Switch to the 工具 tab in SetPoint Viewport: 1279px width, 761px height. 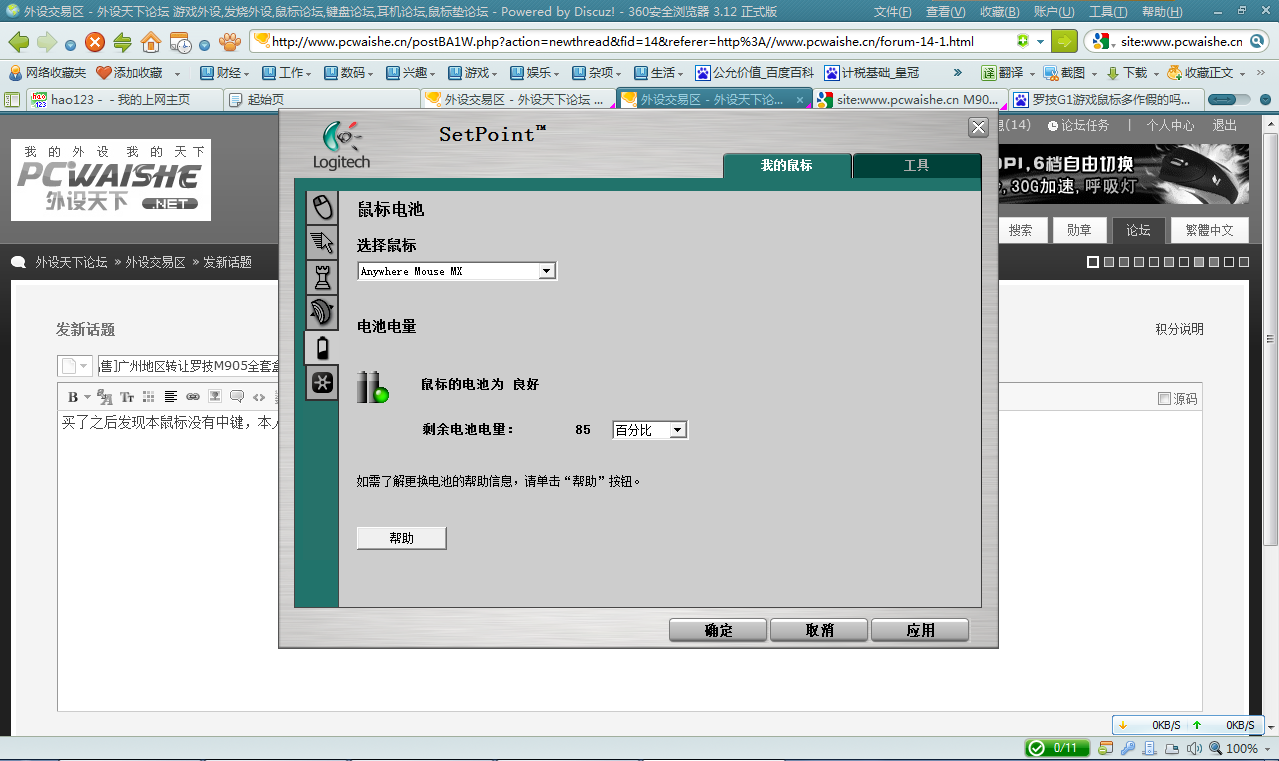coord(916,166)
